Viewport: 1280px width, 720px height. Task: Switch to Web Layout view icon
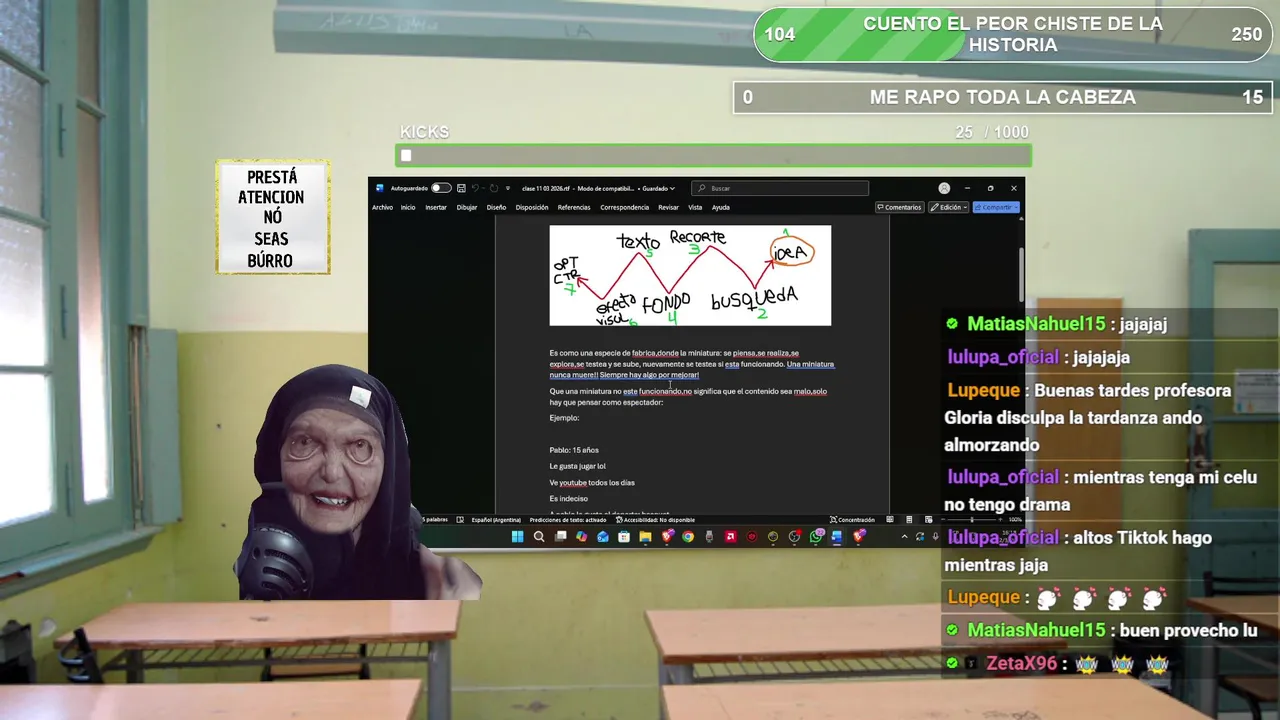point(928,520)
